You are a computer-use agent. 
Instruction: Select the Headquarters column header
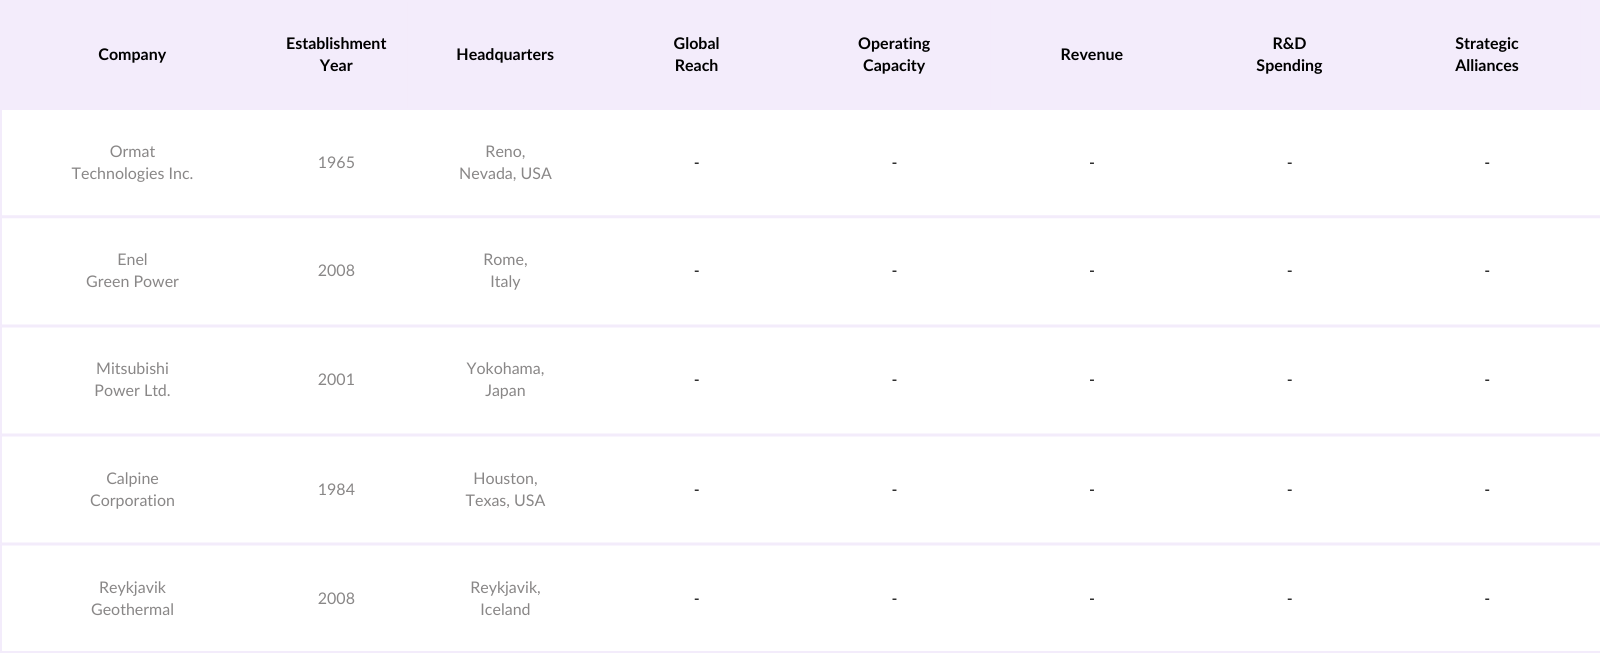[505, 55]
